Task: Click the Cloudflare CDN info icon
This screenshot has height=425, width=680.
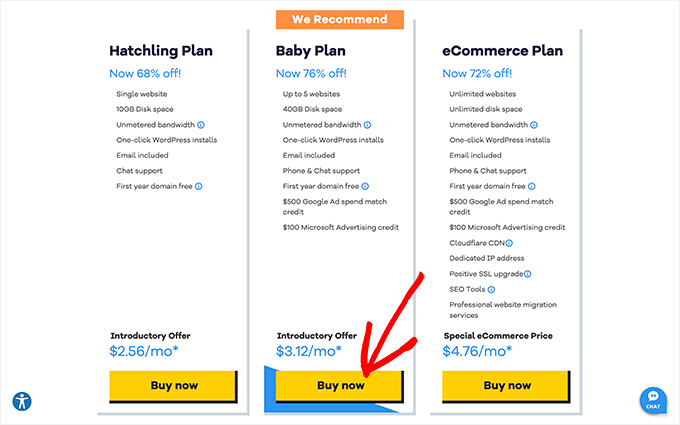Action: click(x=508, y=243)
